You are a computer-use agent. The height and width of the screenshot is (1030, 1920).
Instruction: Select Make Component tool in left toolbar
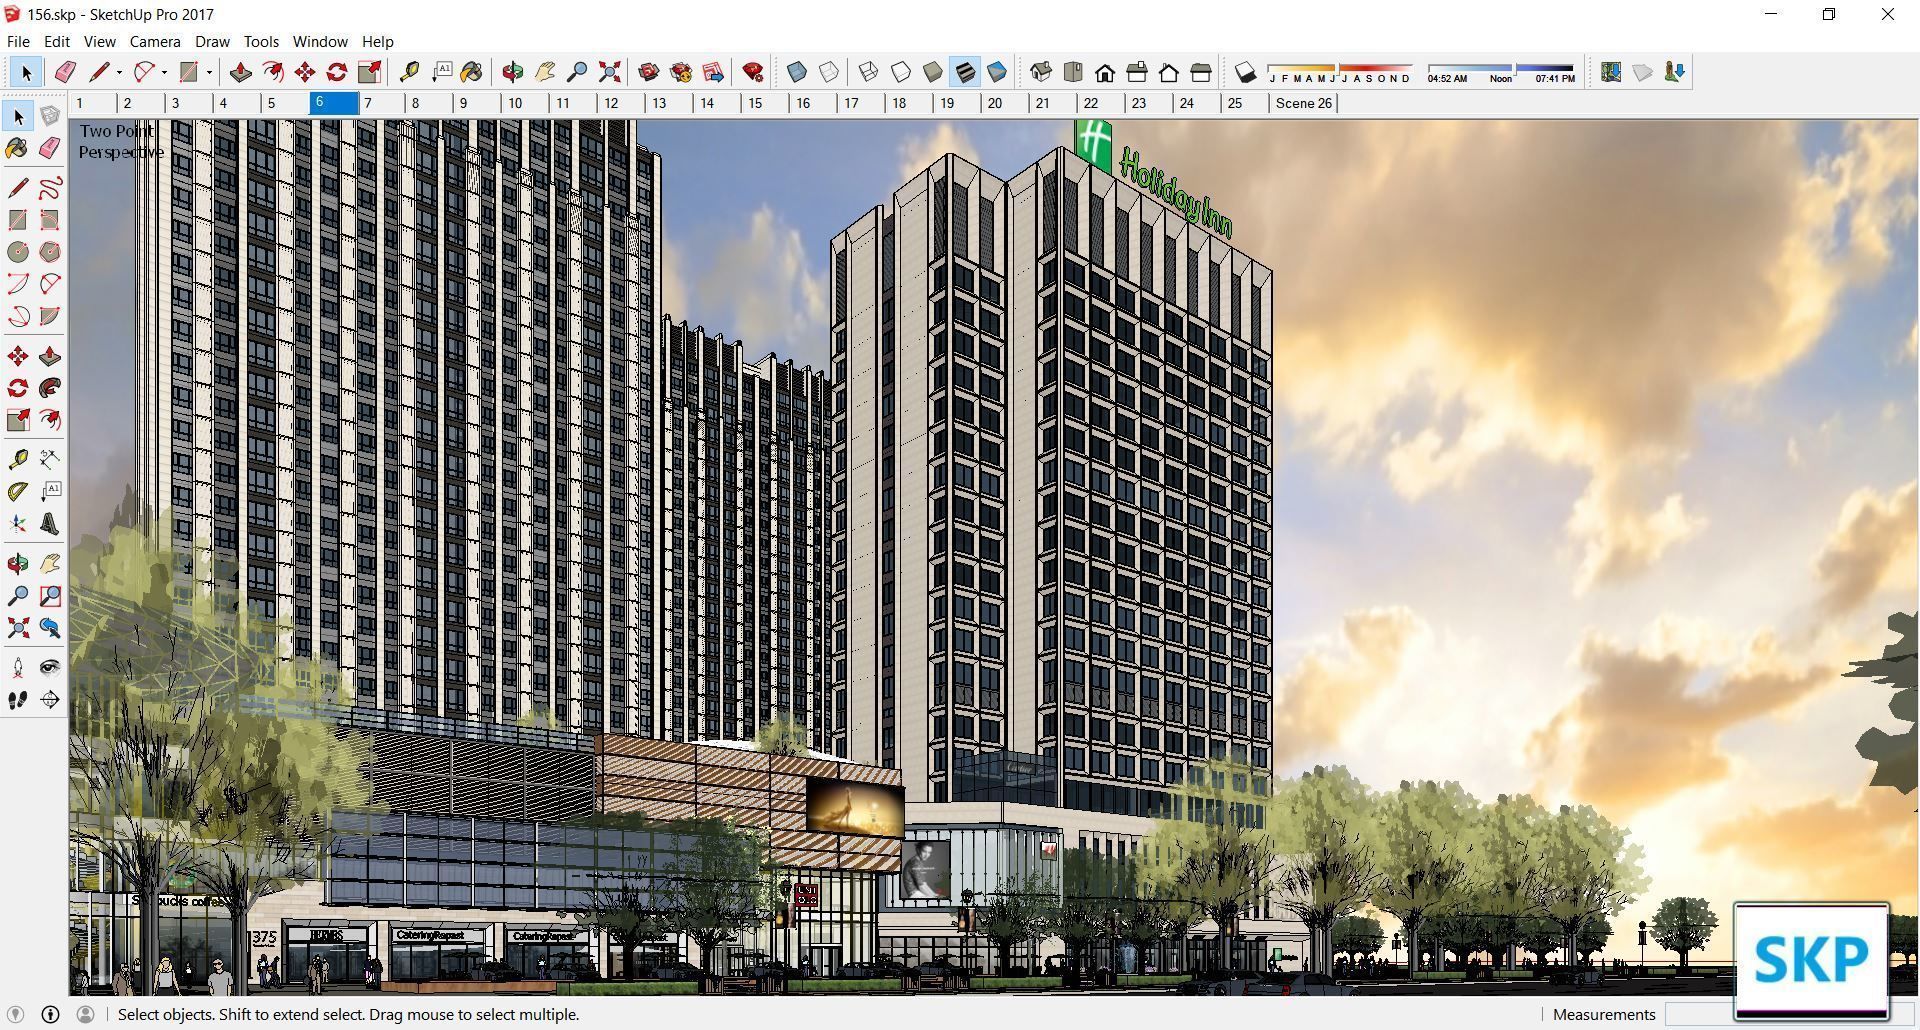pyautogui.click(x=50, y=116)
